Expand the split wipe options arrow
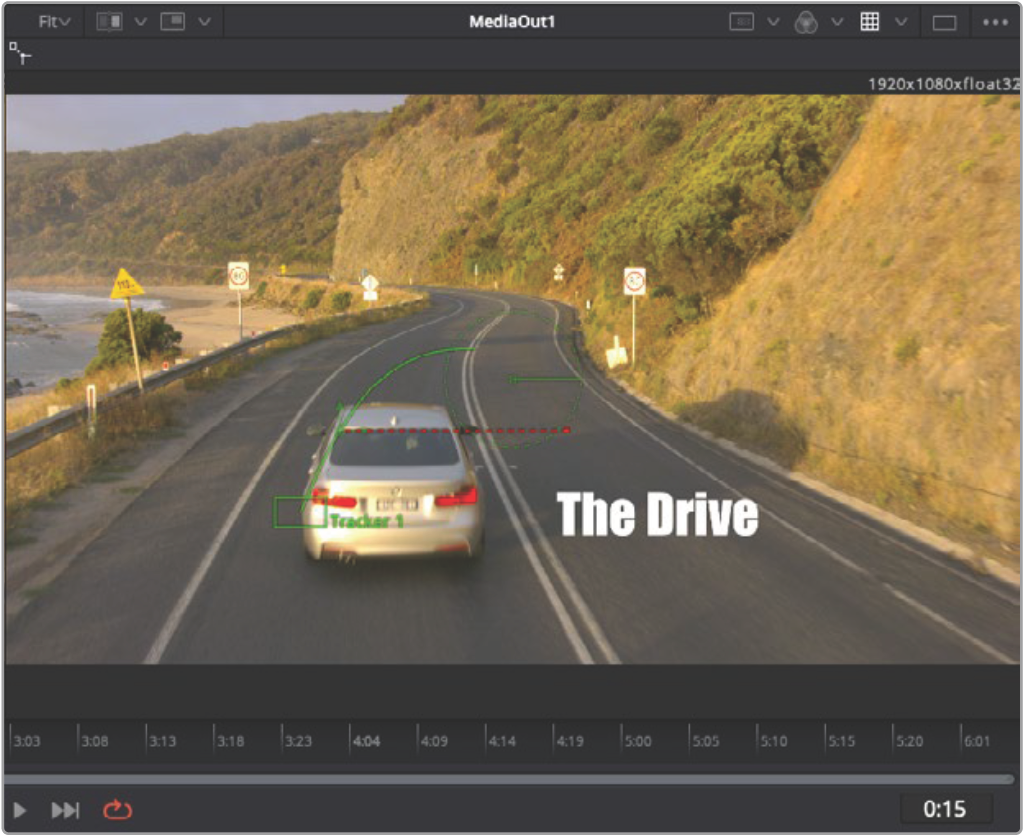 pyautogui.click(x=140, y=22)
